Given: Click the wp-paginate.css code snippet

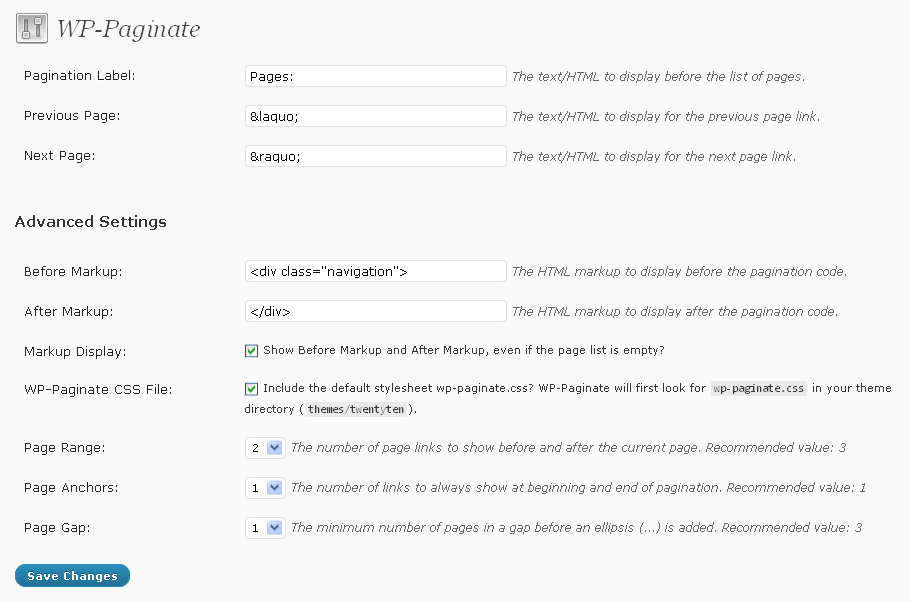Looking at the screenshot, I should tap(757, 388).
